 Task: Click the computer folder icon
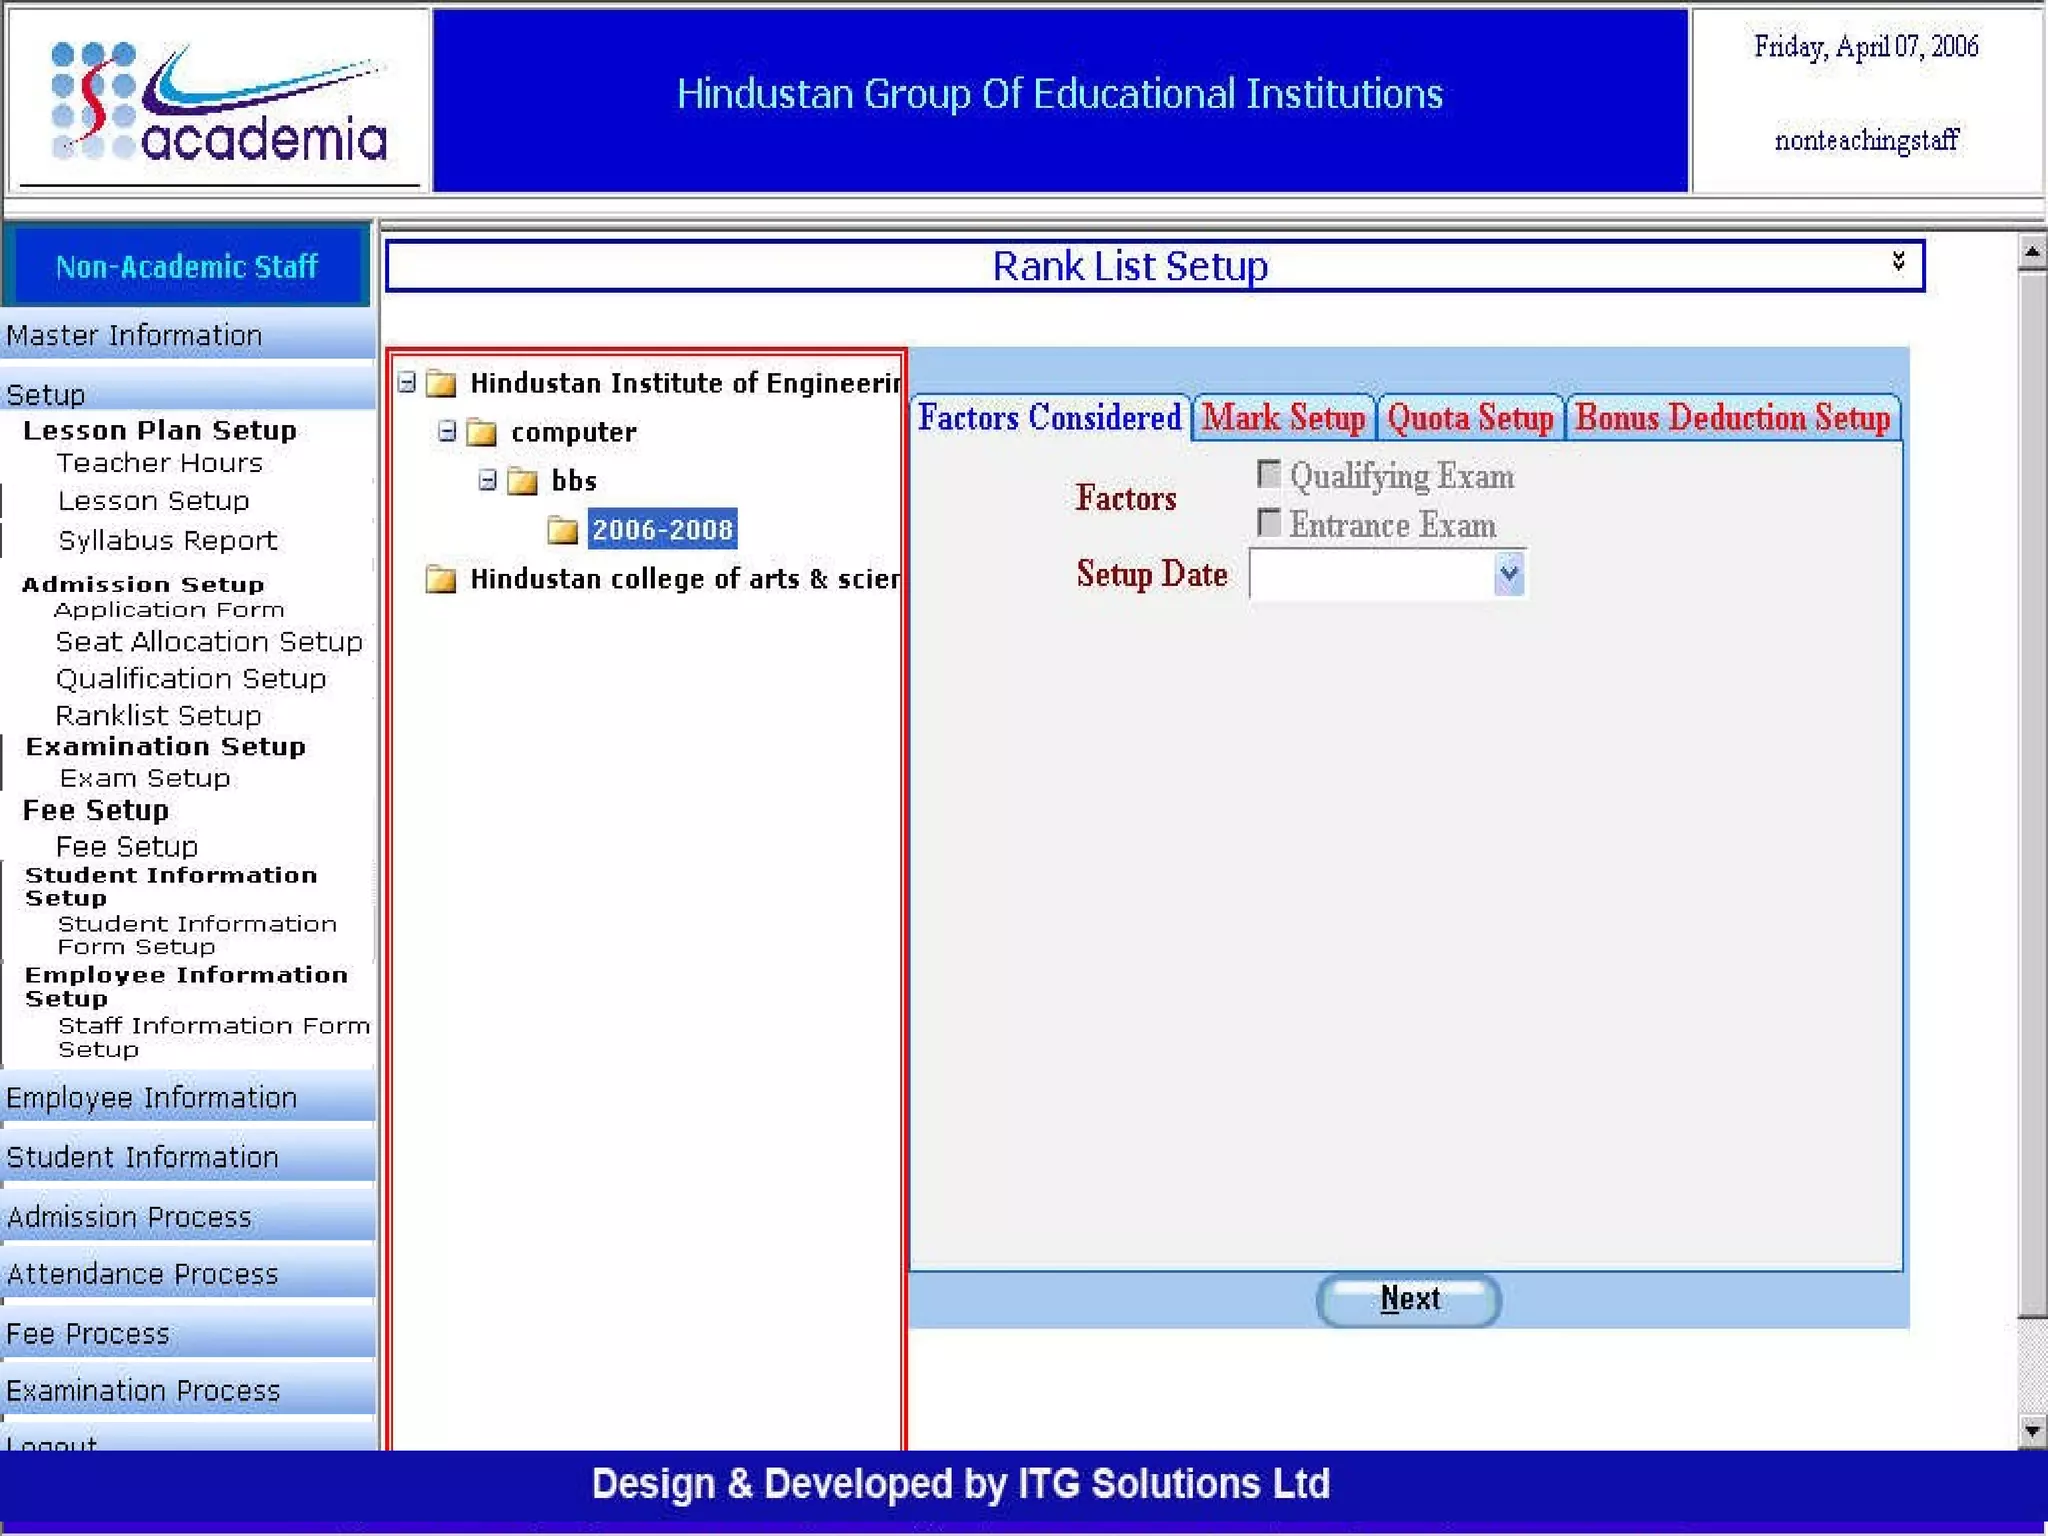click(x=482, y=432)
